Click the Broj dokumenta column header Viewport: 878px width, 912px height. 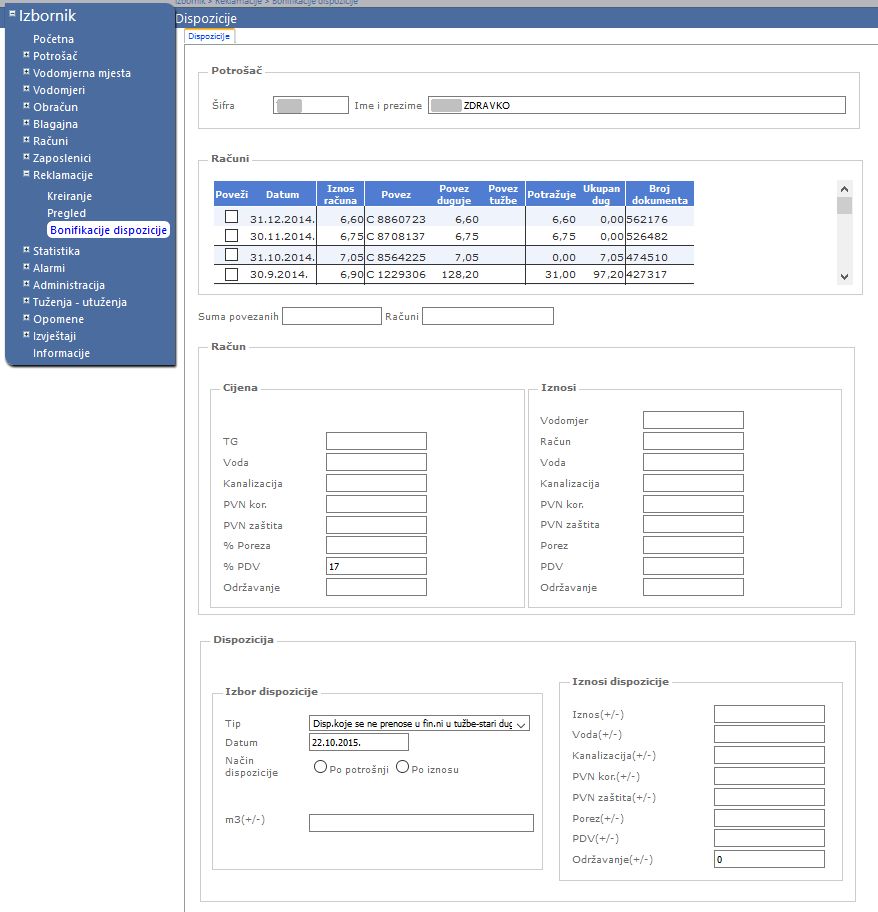point(659,194)
